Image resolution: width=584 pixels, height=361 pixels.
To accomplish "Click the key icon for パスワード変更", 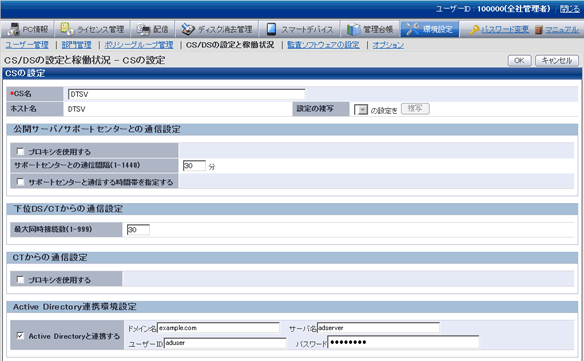I will point(474,29).
